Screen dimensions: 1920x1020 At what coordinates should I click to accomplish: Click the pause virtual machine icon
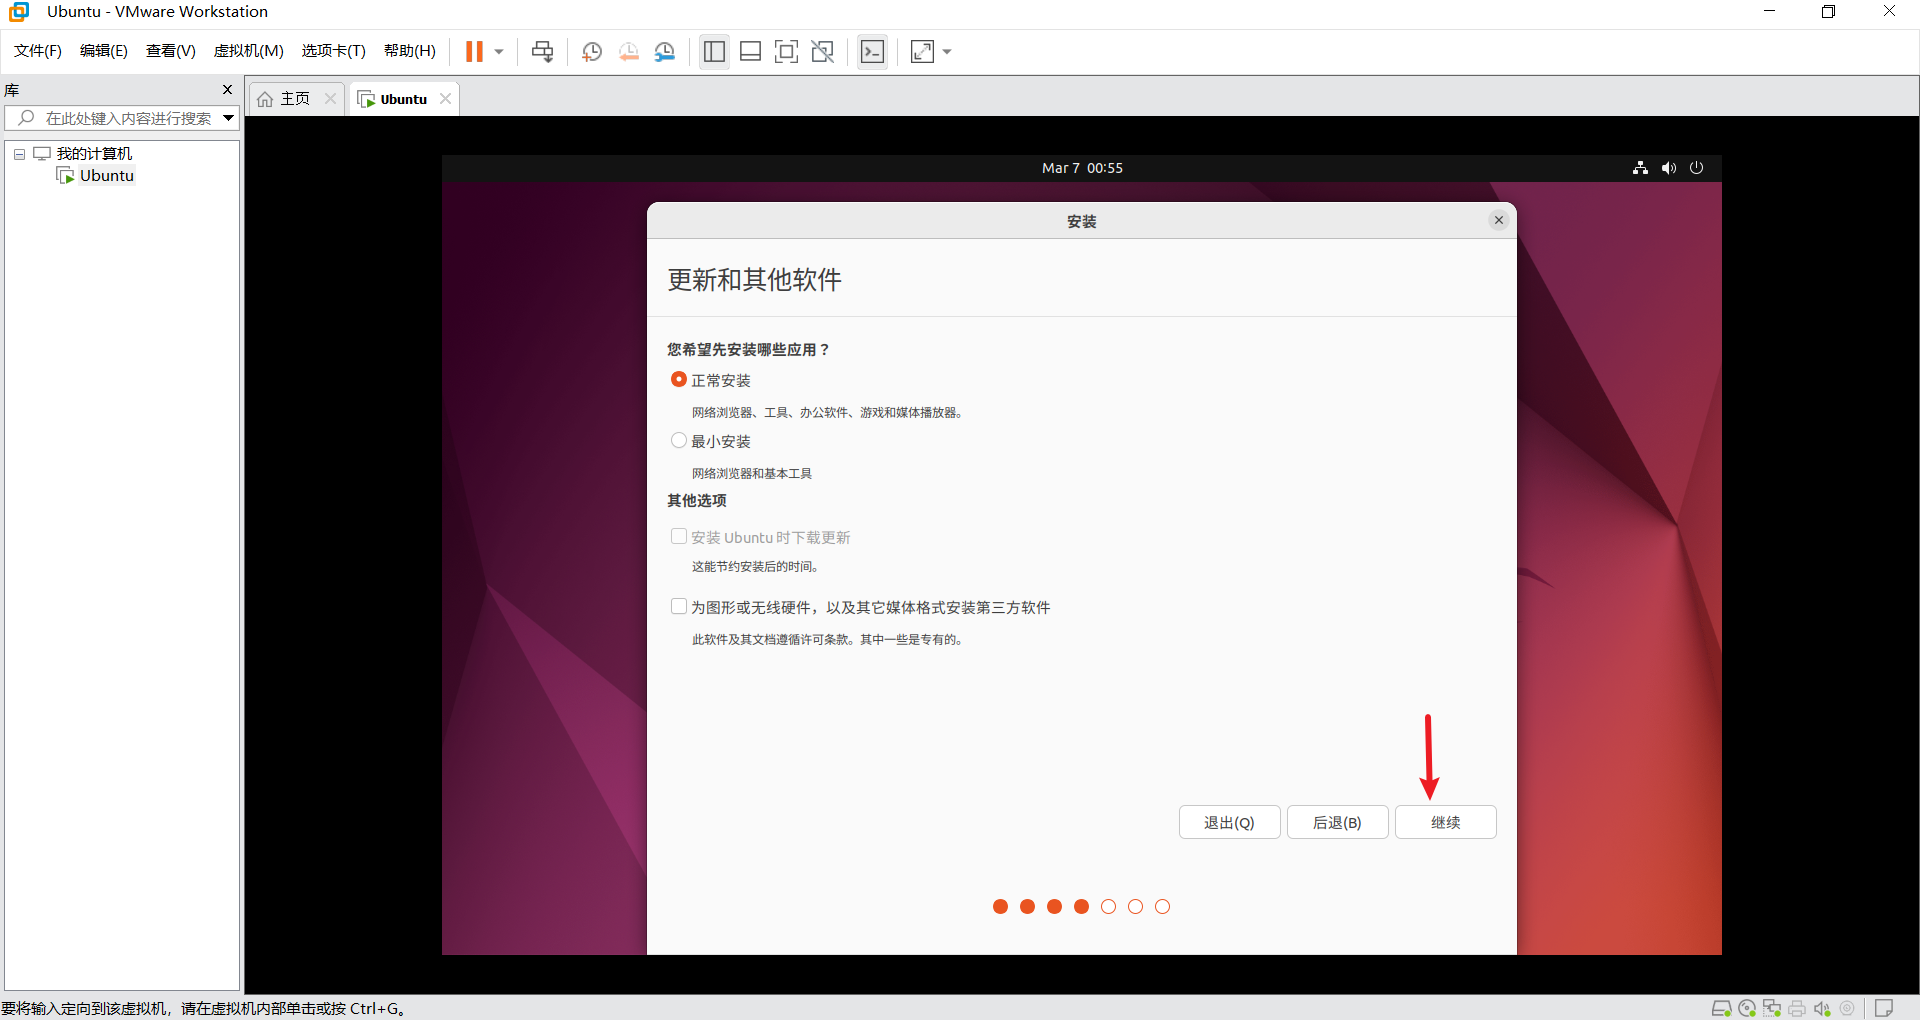pos(474,52)
